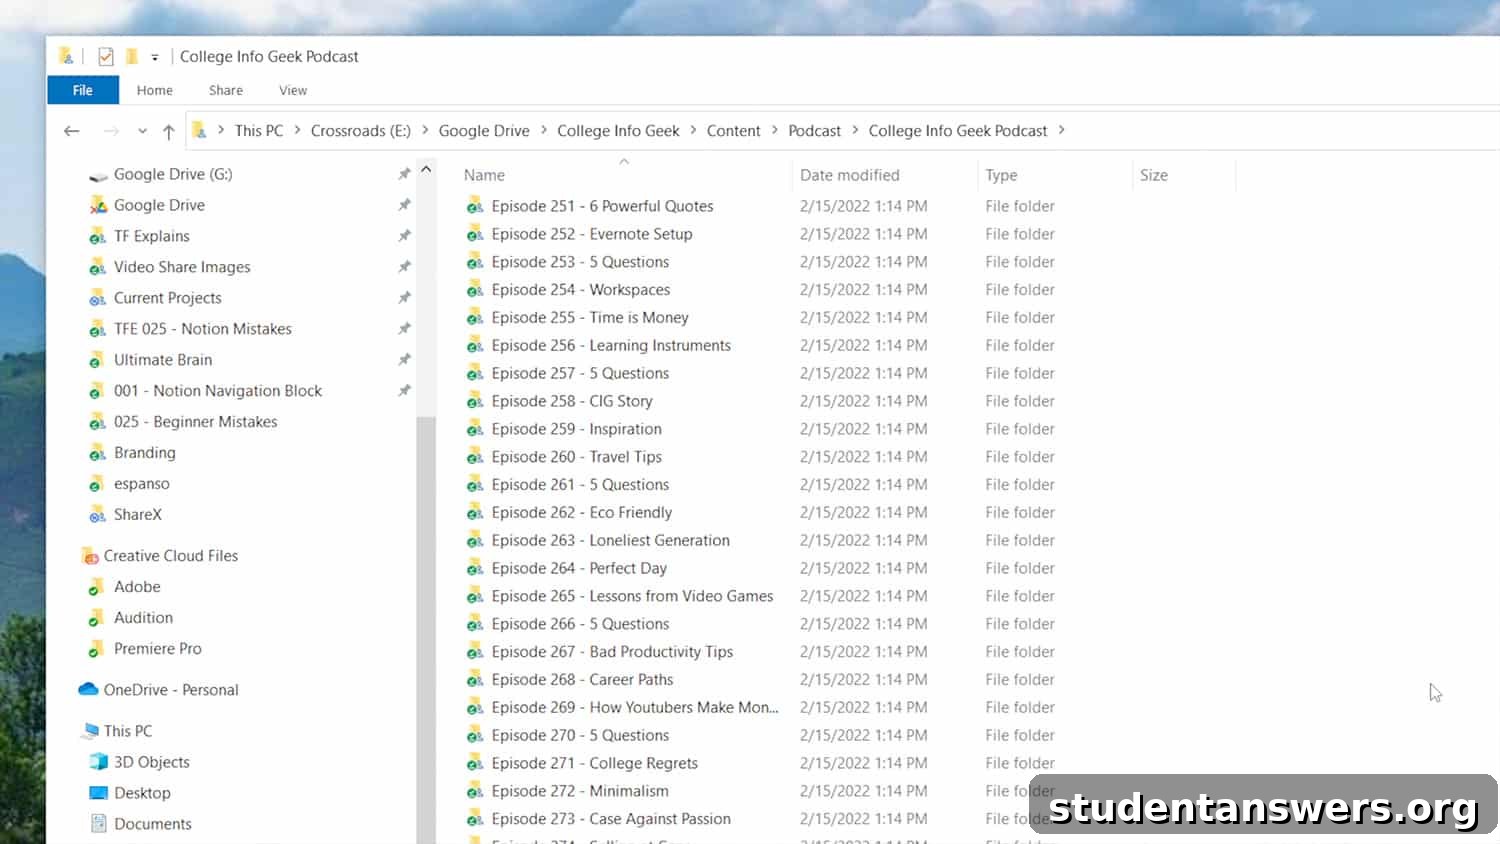Select Video Share Images in navigation pane
Viewport: 1500px width, 844px height.
[x=182, y=267]
